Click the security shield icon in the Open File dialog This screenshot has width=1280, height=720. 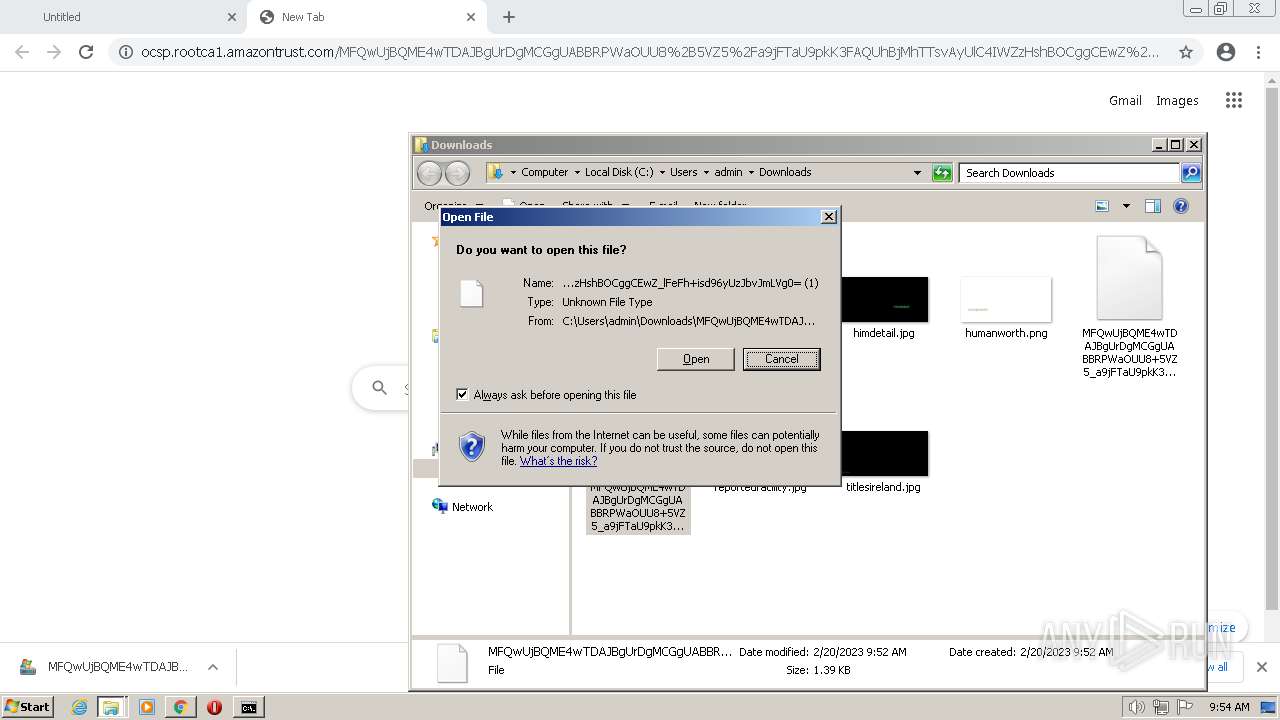pos(472,446)
